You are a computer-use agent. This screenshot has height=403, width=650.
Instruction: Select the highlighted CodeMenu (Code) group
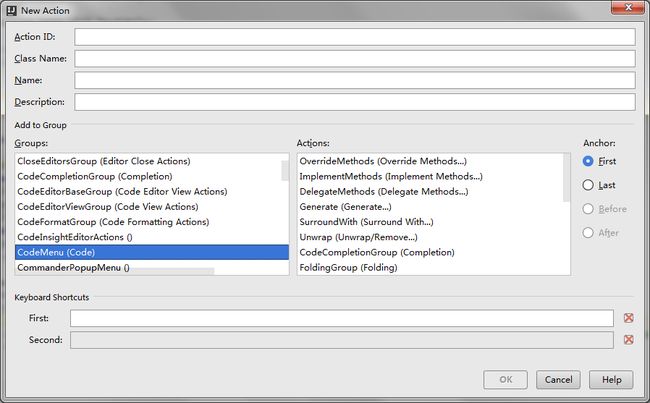pyautogui.click(x=152, y=252)
